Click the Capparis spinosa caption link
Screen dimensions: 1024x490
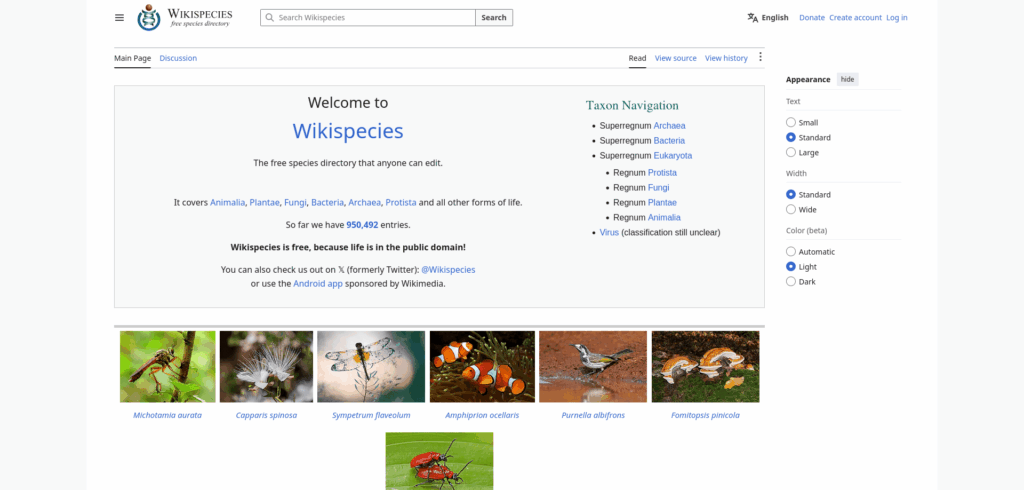[x=266, y=416]
